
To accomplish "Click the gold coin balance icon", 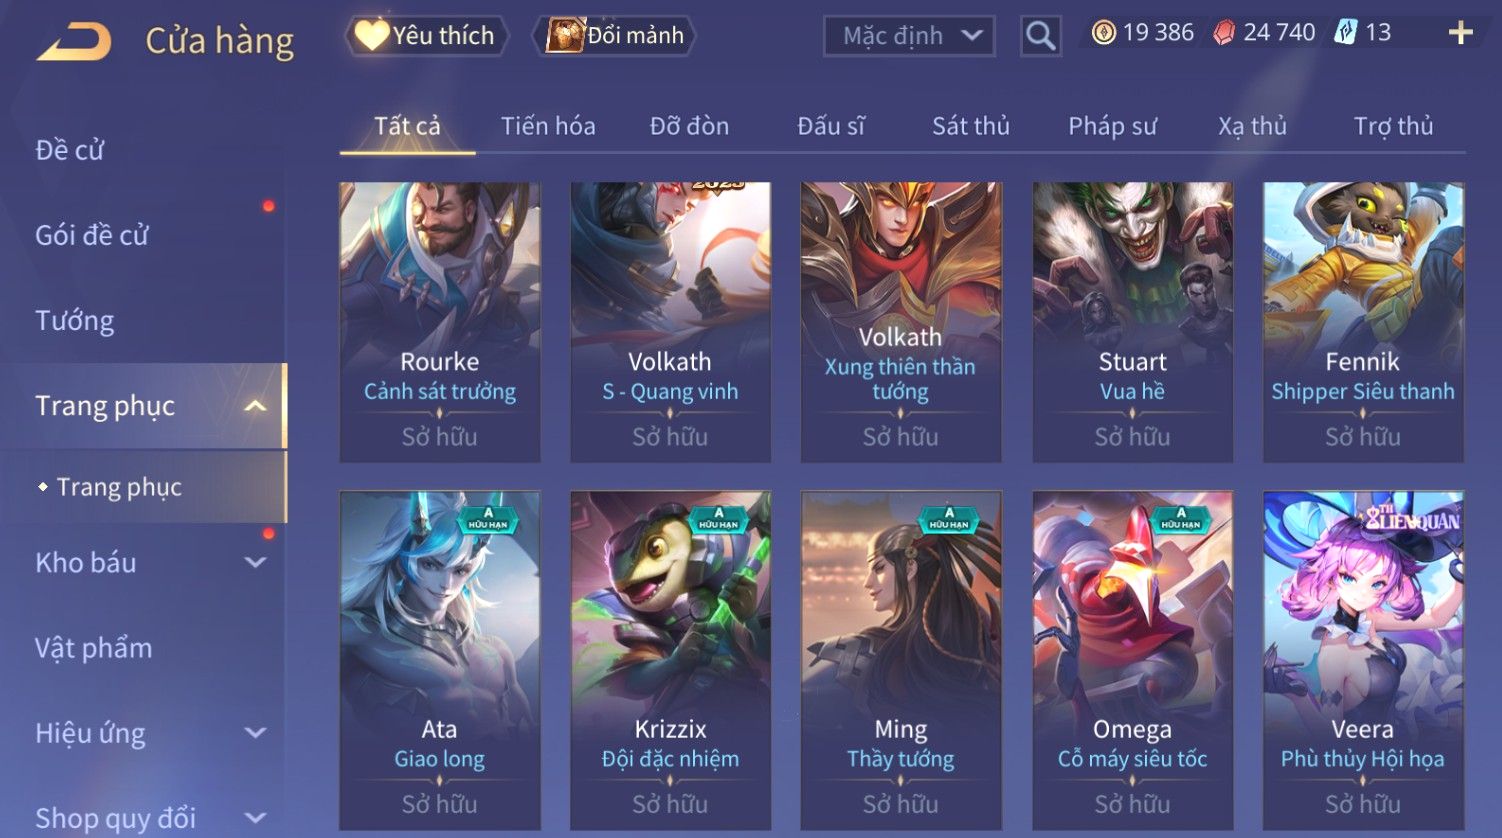I will click(1103, 33).
